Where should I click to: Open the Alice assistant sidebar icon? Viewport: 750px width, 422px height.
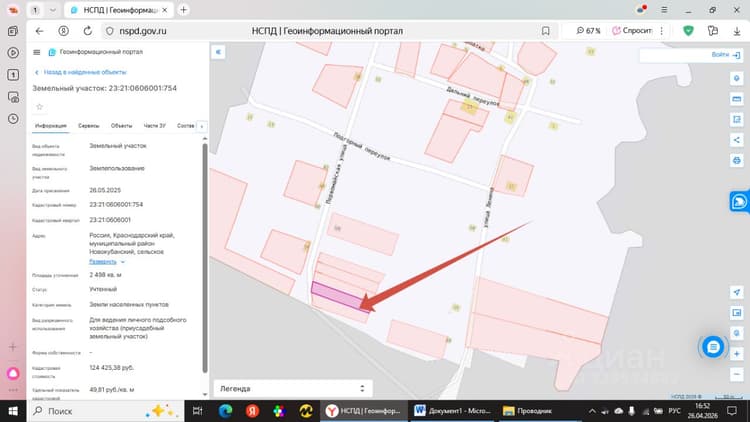pyautogui.click(x=13, y=373)
